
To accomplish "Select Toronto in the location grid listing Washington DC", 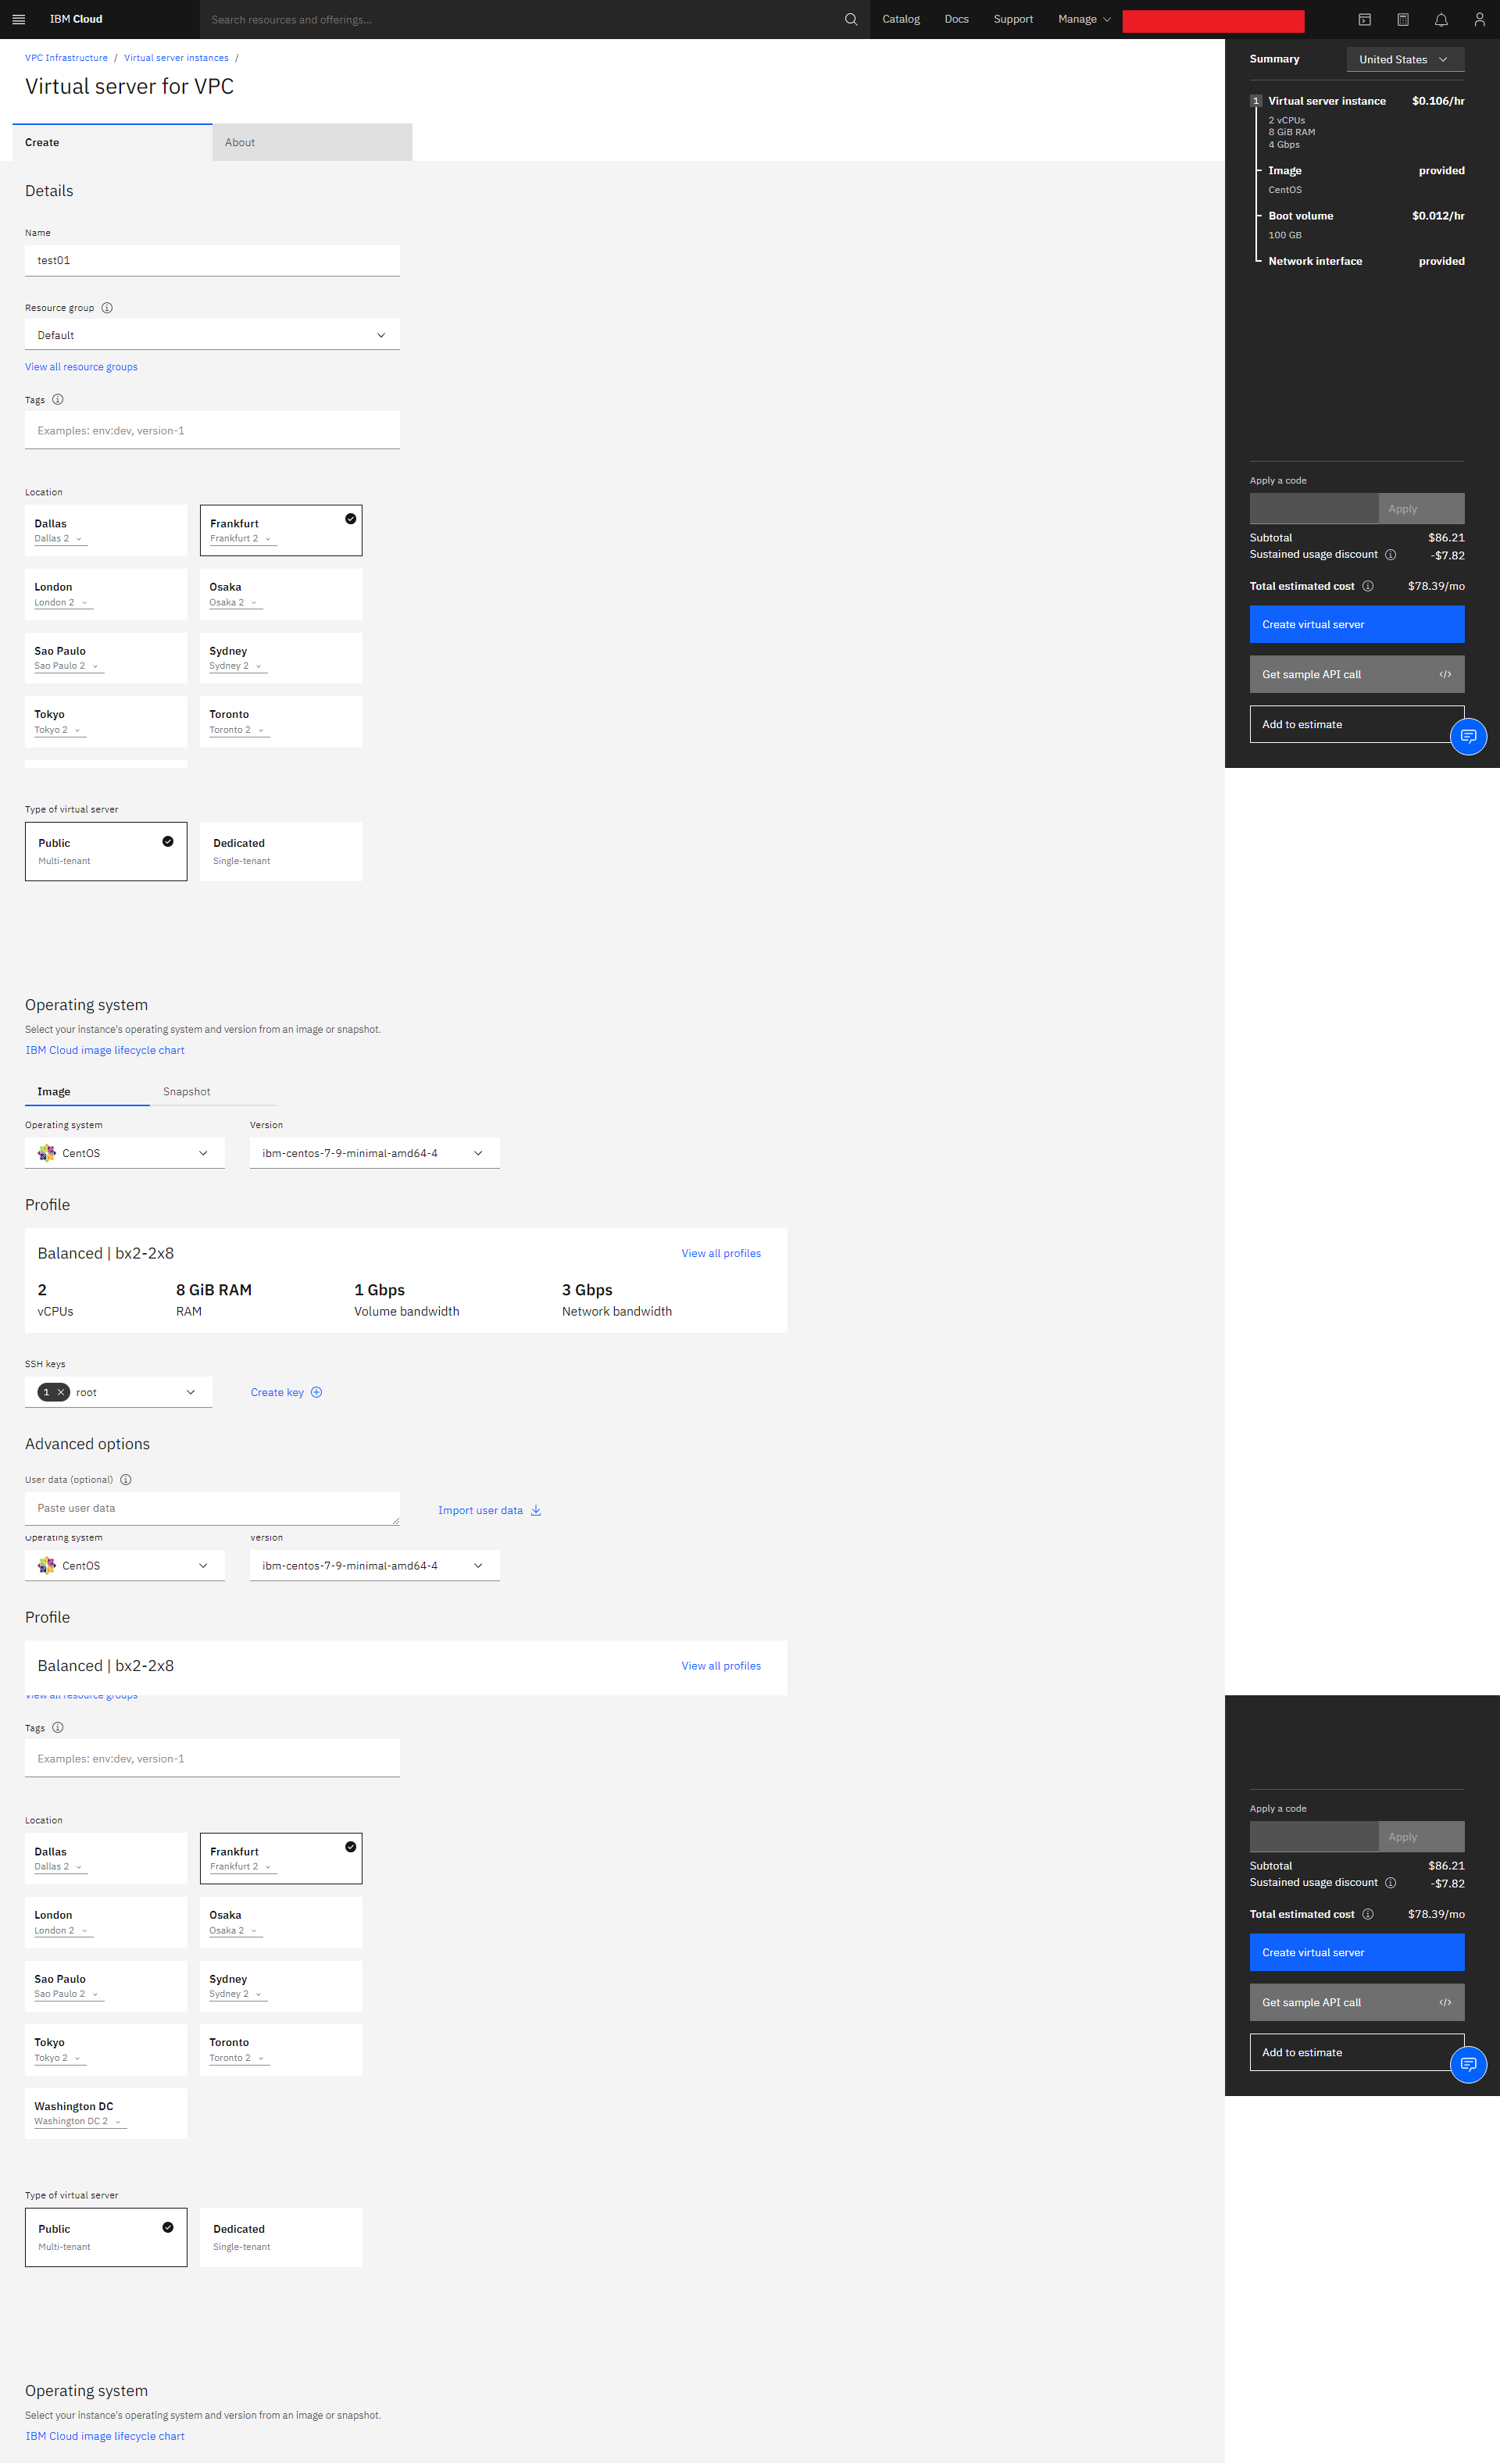I will point(281,2049).
